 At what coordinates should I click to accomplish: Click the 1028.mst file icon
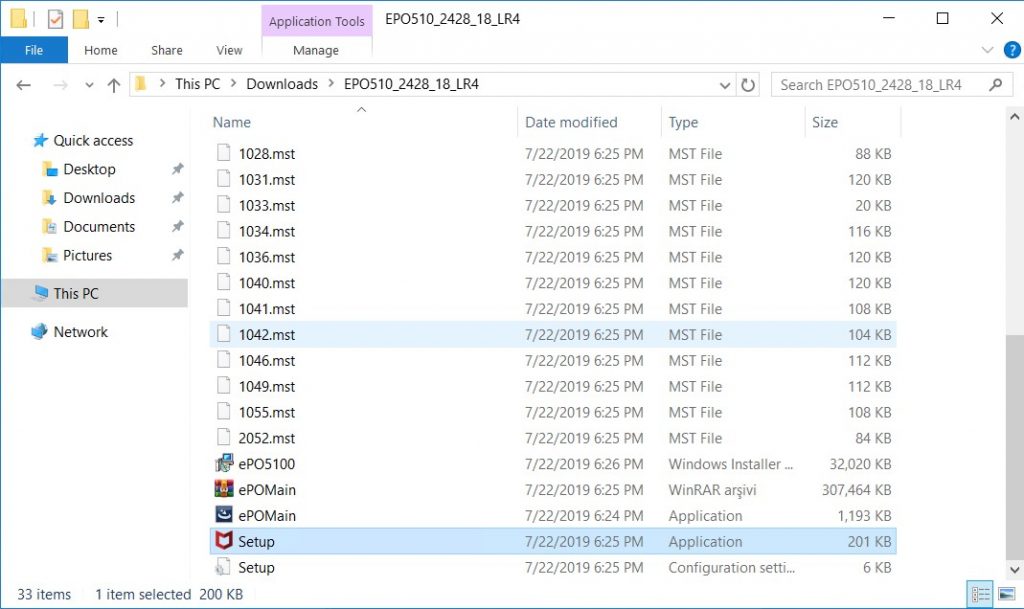click(x=223, y=153)
